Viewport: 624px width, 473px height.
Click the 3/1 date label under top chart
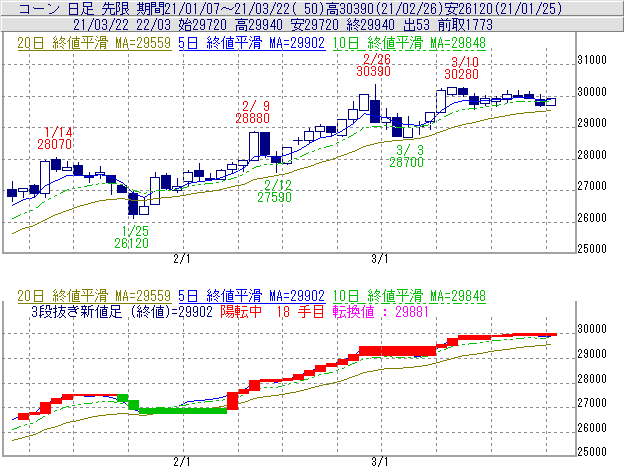[380, 259]
